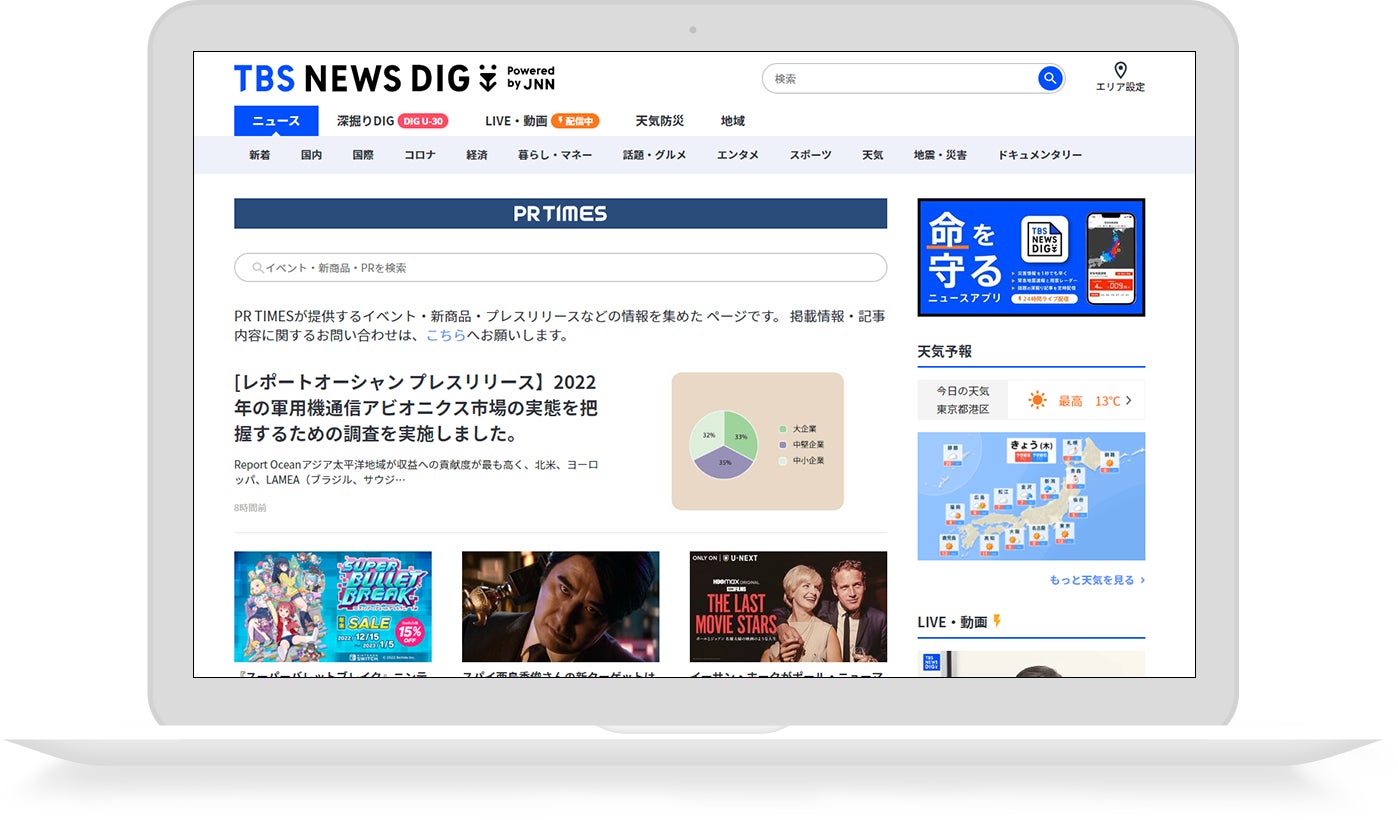Open the 天気 category in sub-navigation
Screen dimensions: 1398x820
tap(873, 155)
